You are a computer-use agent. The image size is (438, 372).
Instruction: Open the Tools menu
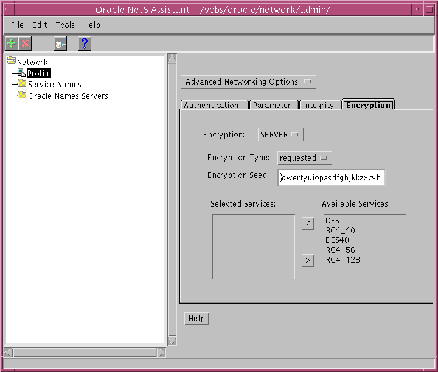[65, 25]
